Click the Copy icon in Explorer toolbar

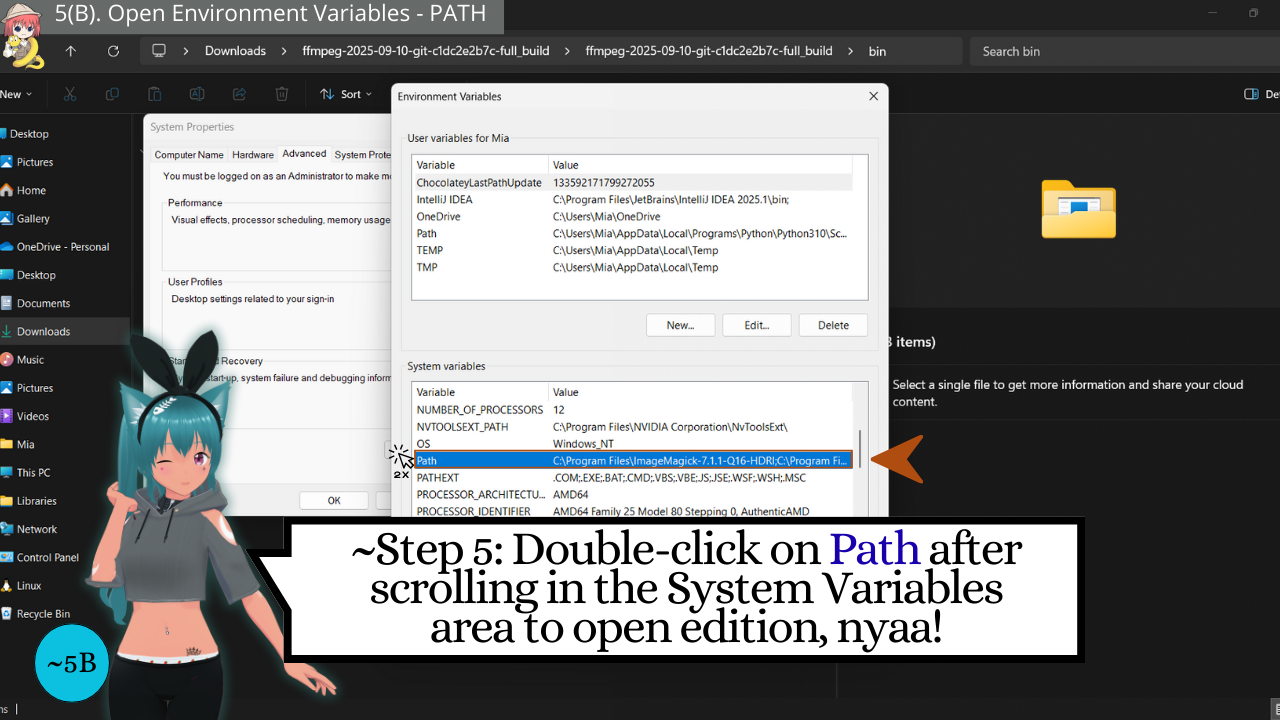(112, 94)
